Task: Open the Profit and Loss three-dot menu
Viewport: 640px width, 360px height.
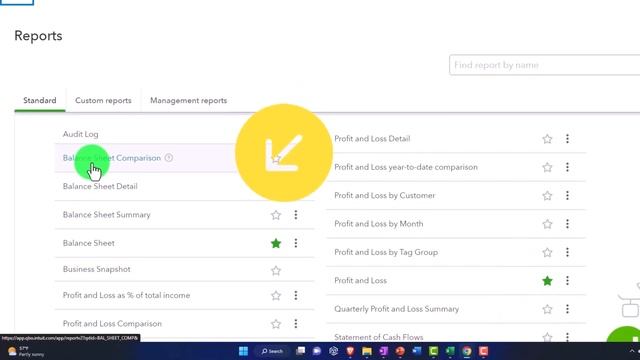Action: click(x=567, y=281)
